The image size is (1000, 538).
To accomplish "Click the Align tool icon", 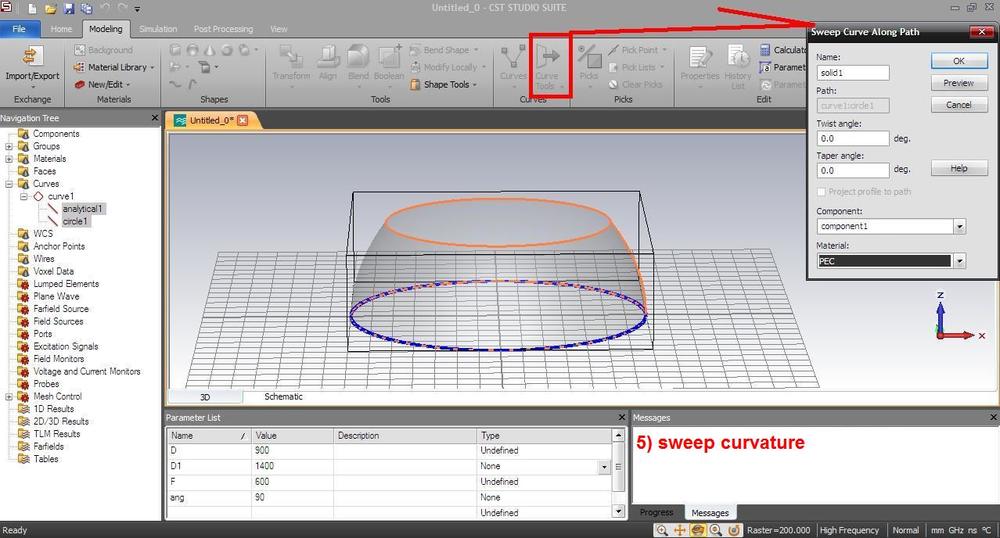I will (x=328, y=56).
